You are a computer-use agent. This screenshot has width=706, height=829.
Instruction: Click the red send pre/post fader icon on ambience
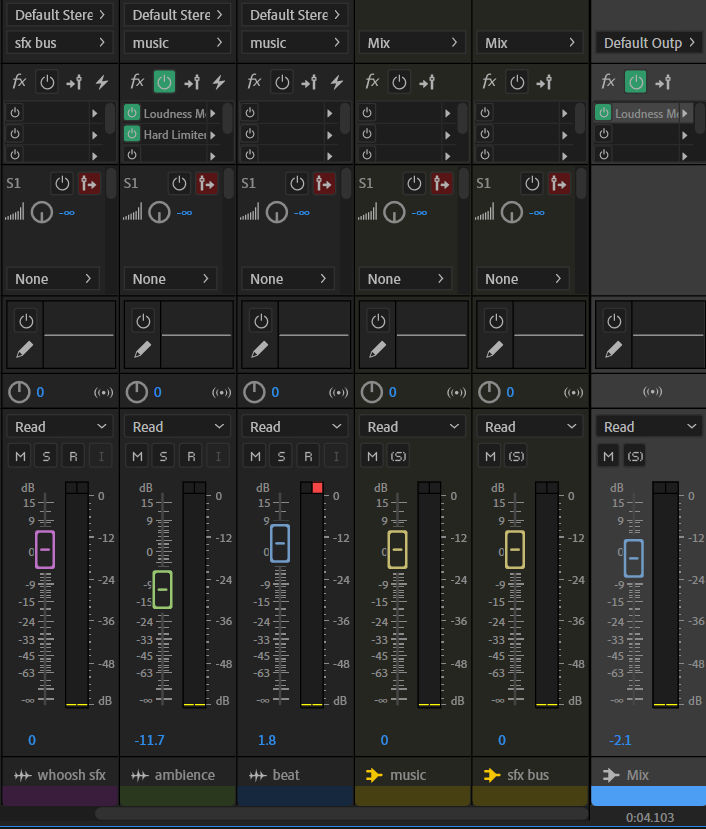(x=207, y=183)
